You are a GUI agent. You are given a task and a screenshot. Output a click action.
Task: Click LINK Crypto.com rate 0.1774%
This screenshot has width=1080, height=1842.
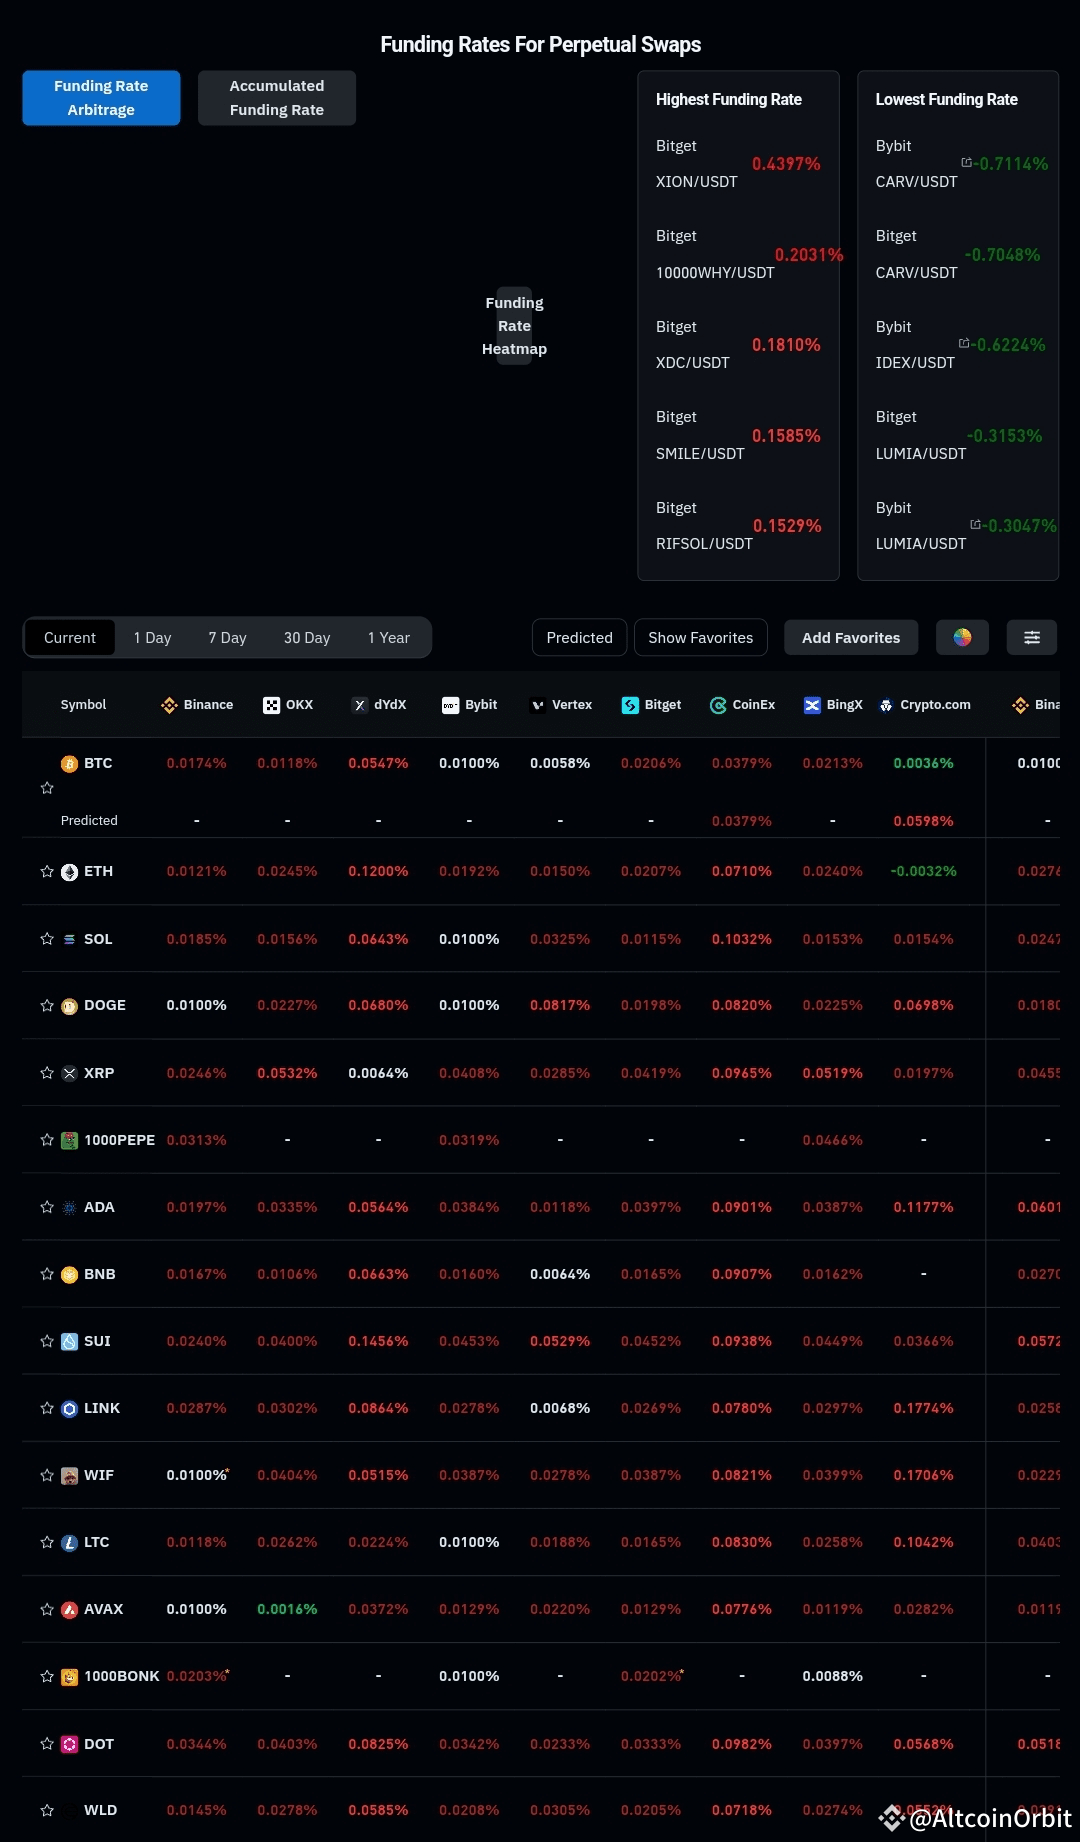pyautogui.click(x=923, y=1408)
